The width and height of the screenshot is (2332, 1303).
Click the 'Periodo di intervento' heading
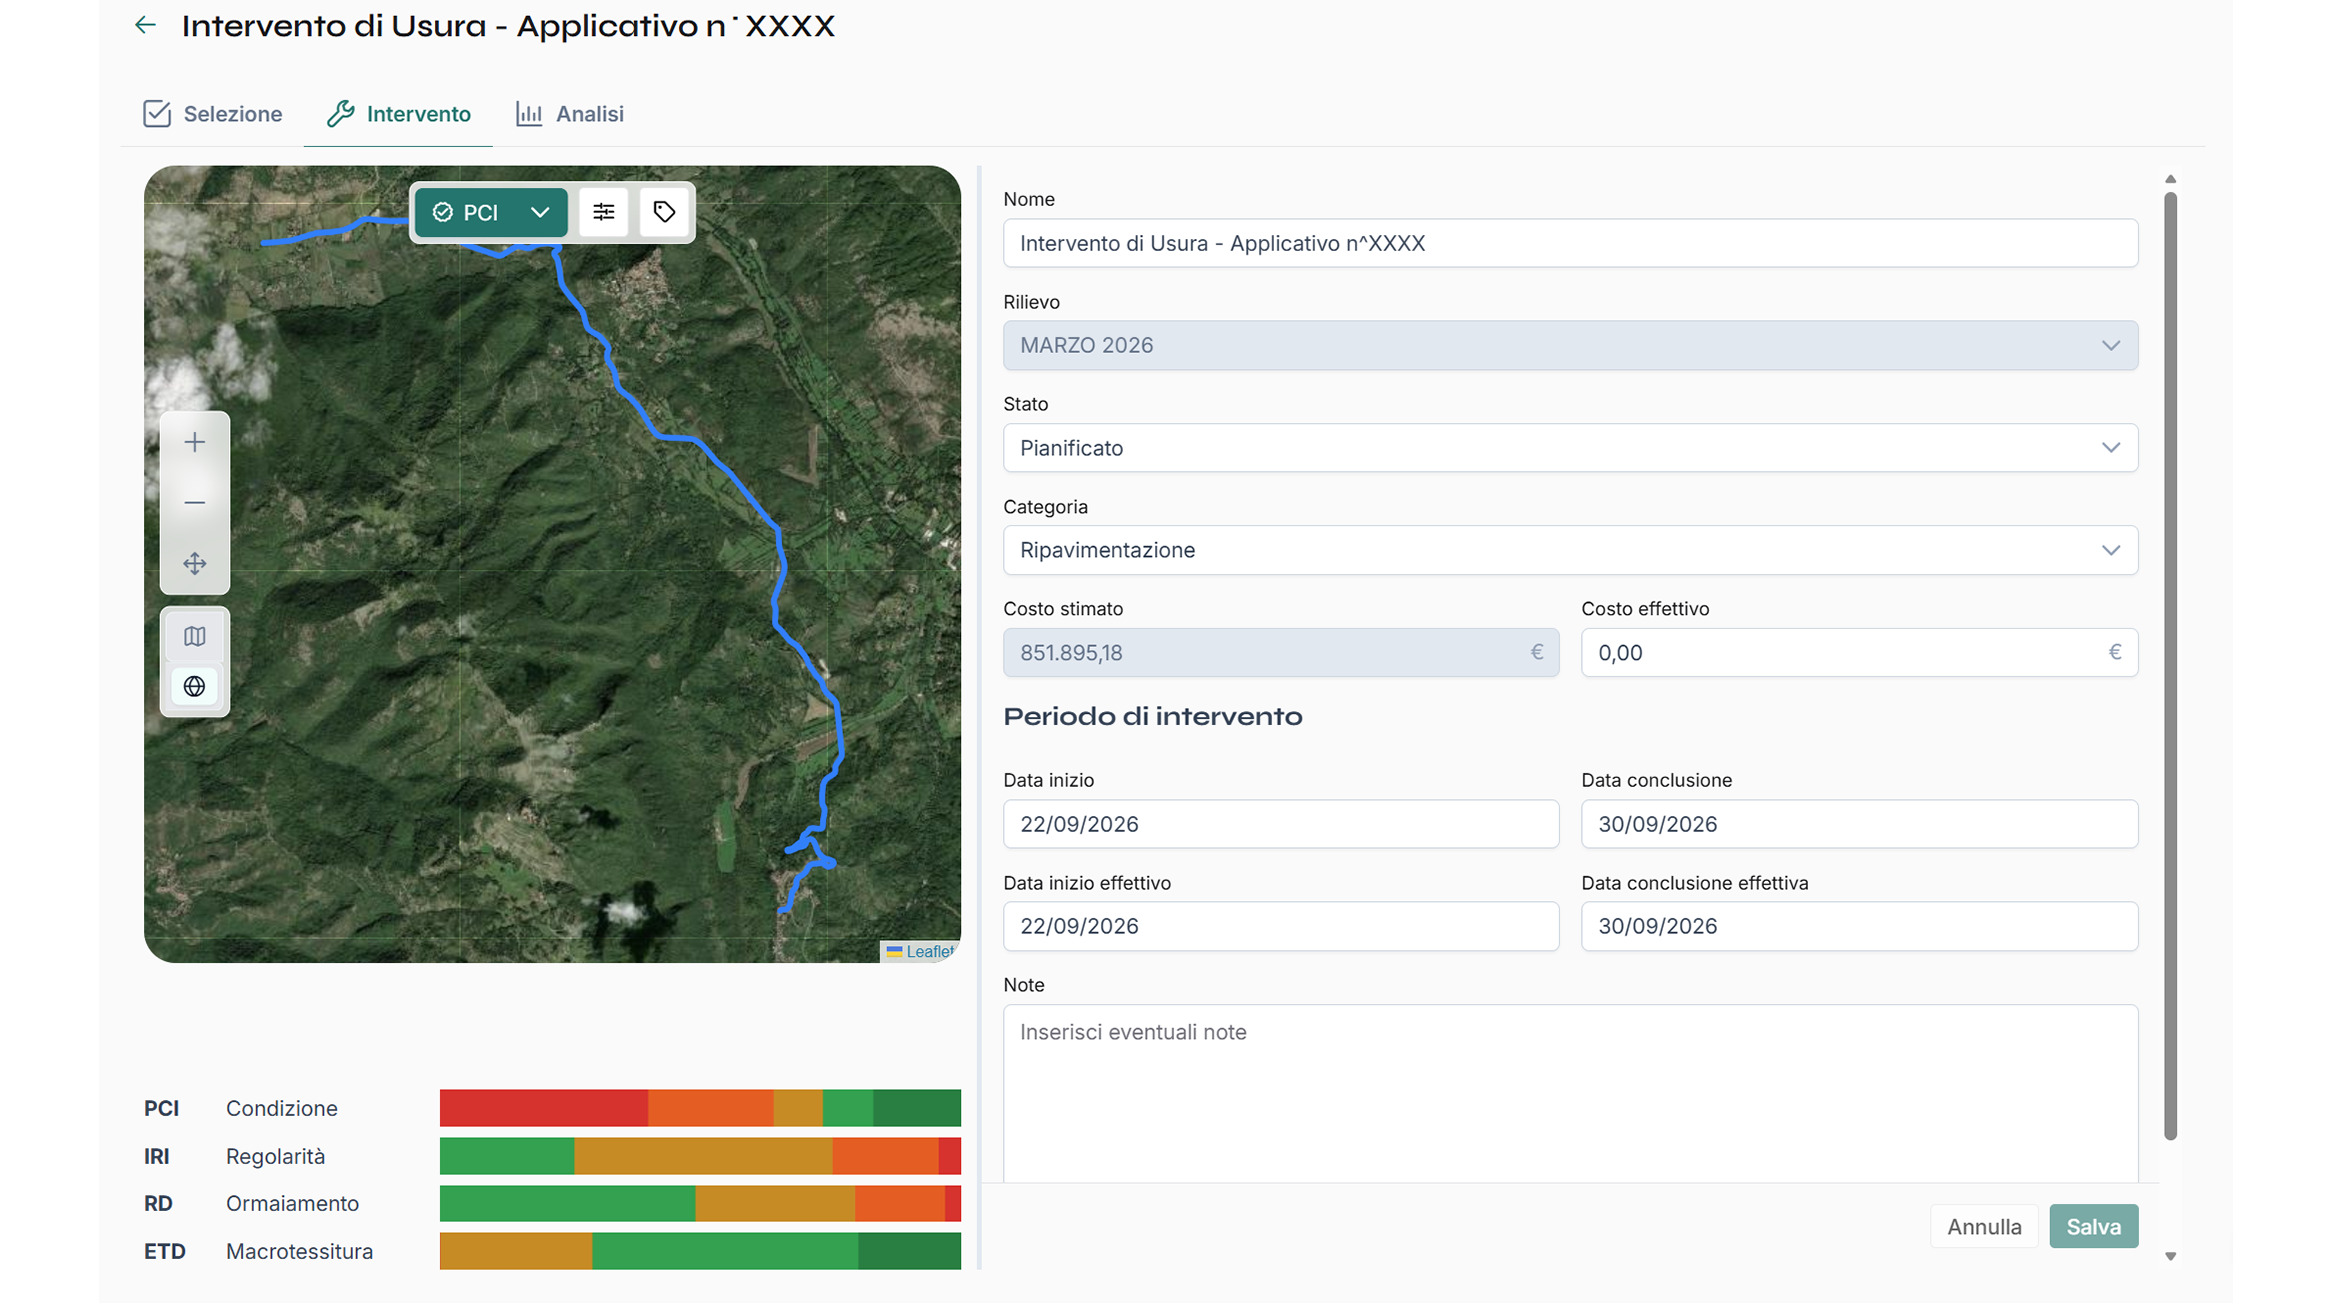tap(1153, 716)
